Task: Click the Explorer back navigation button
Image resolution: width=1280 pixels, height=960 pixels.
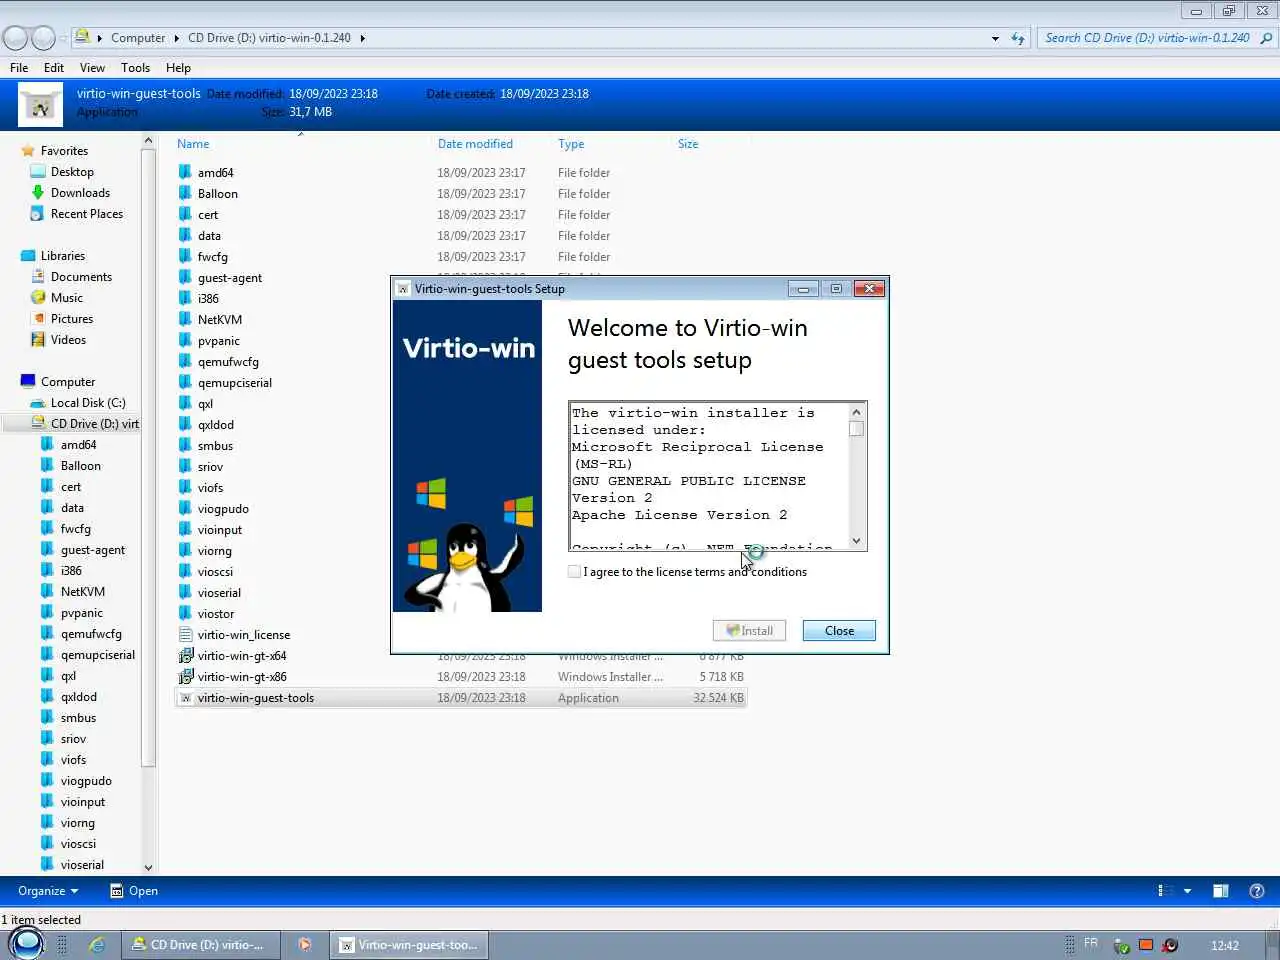Action: pos(16,38)
